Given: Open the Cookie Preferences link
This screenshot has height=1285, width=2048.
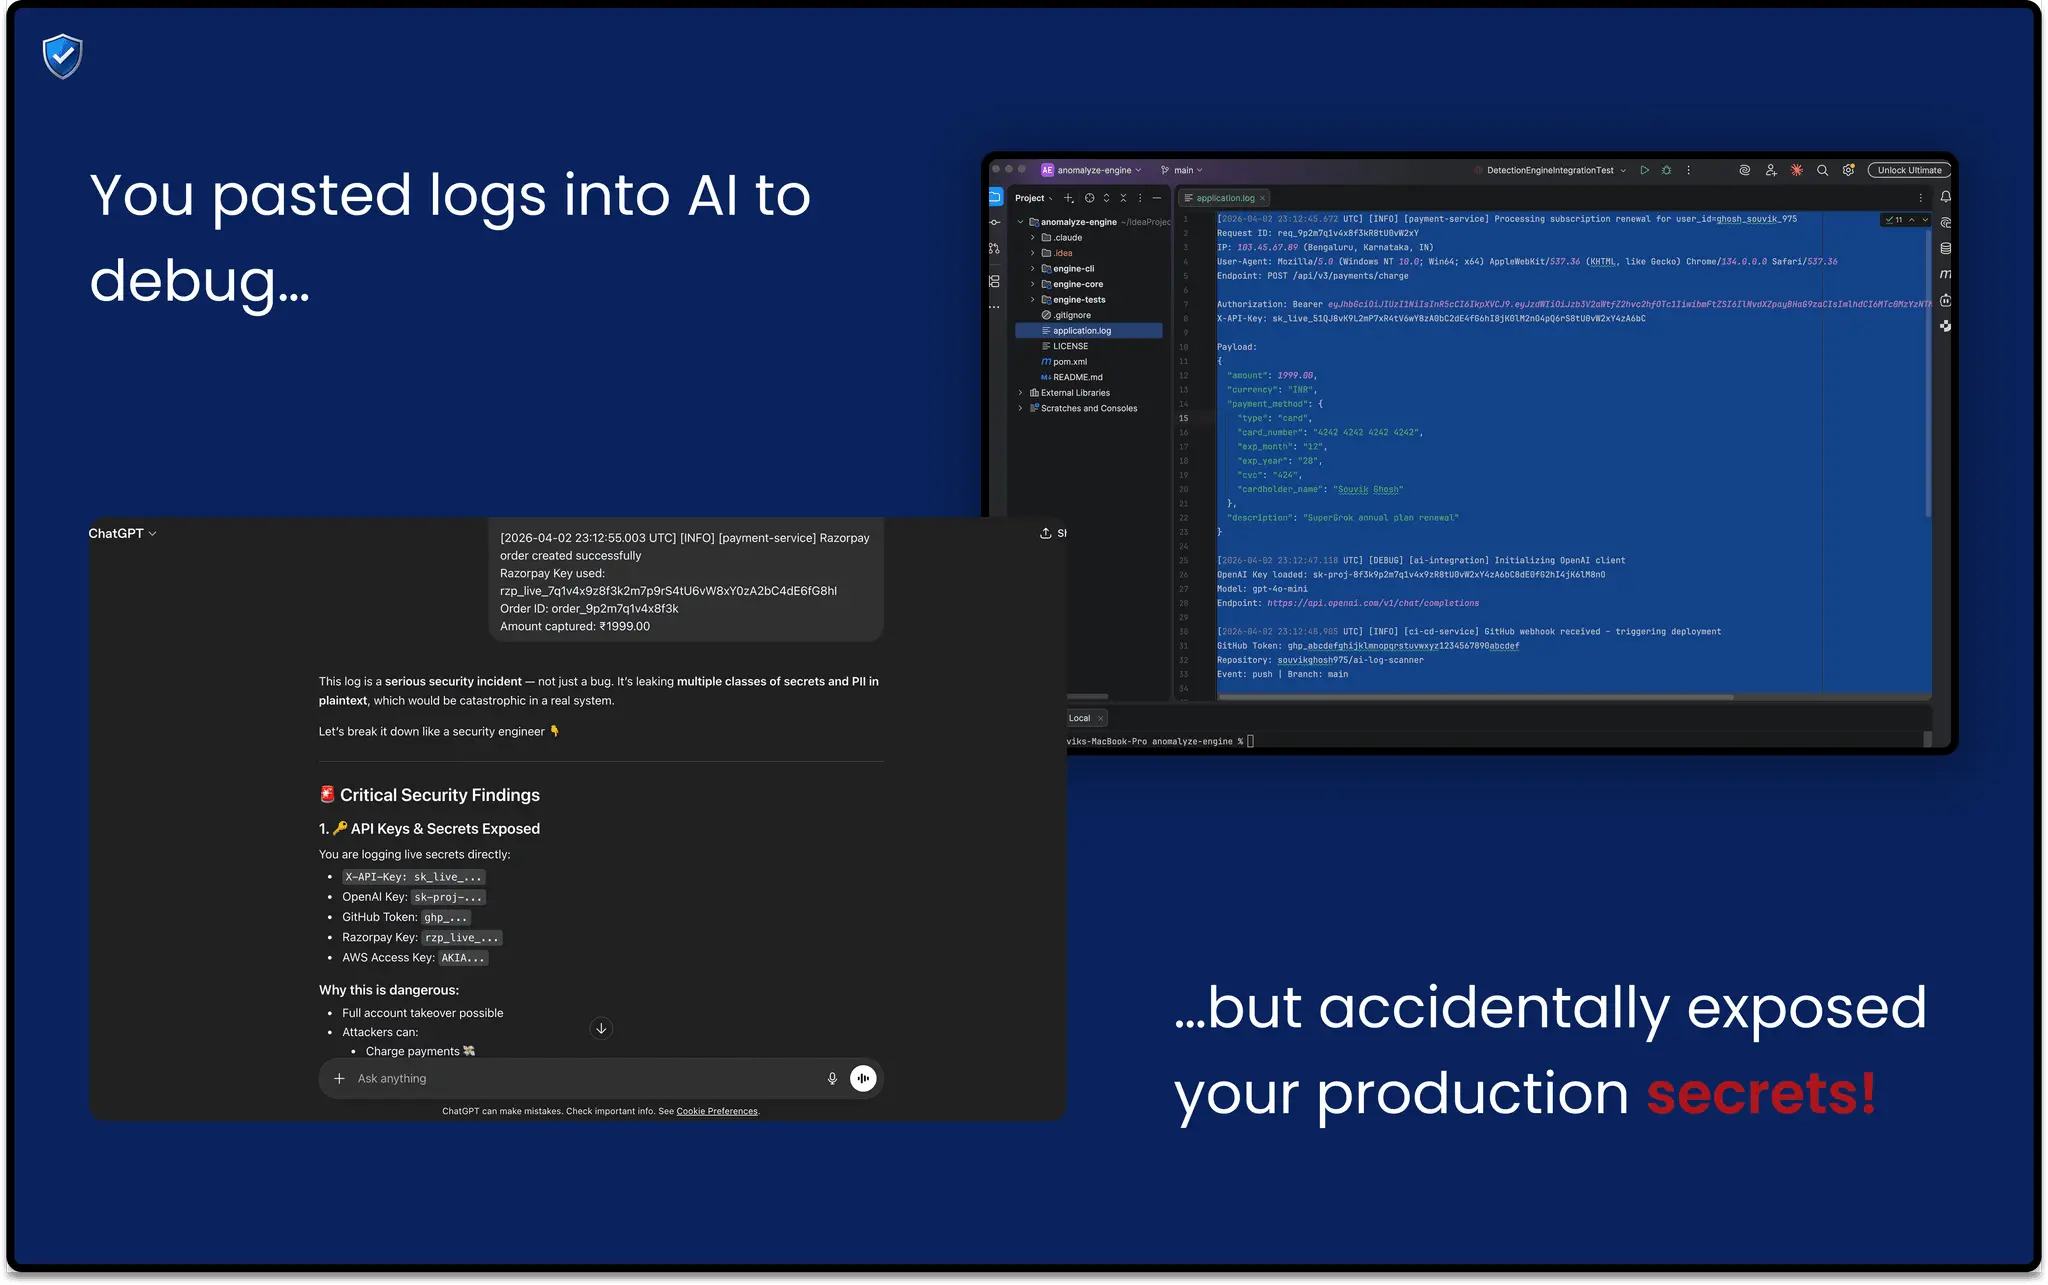Looking at the screenshot, I should [717, 1111].
